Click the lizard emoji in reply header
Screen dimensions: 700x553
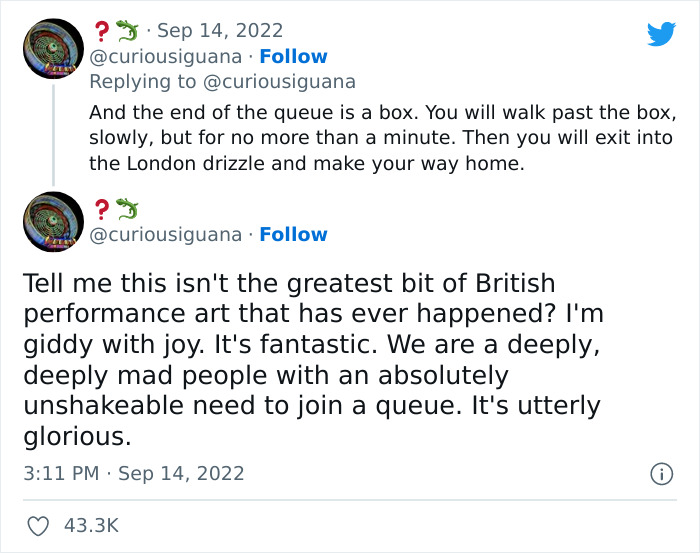tap(126, 31)
